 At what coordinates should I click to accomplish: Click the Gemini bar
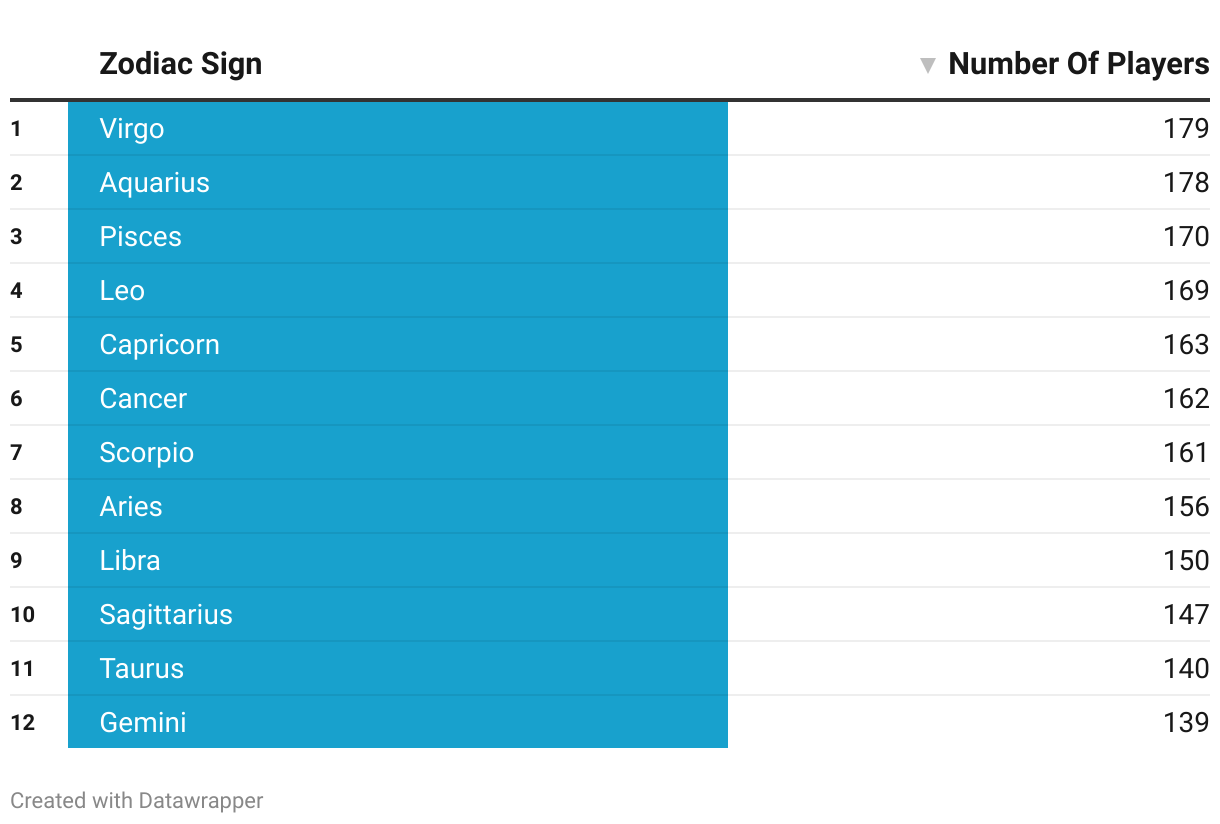[x=398, y=722]
